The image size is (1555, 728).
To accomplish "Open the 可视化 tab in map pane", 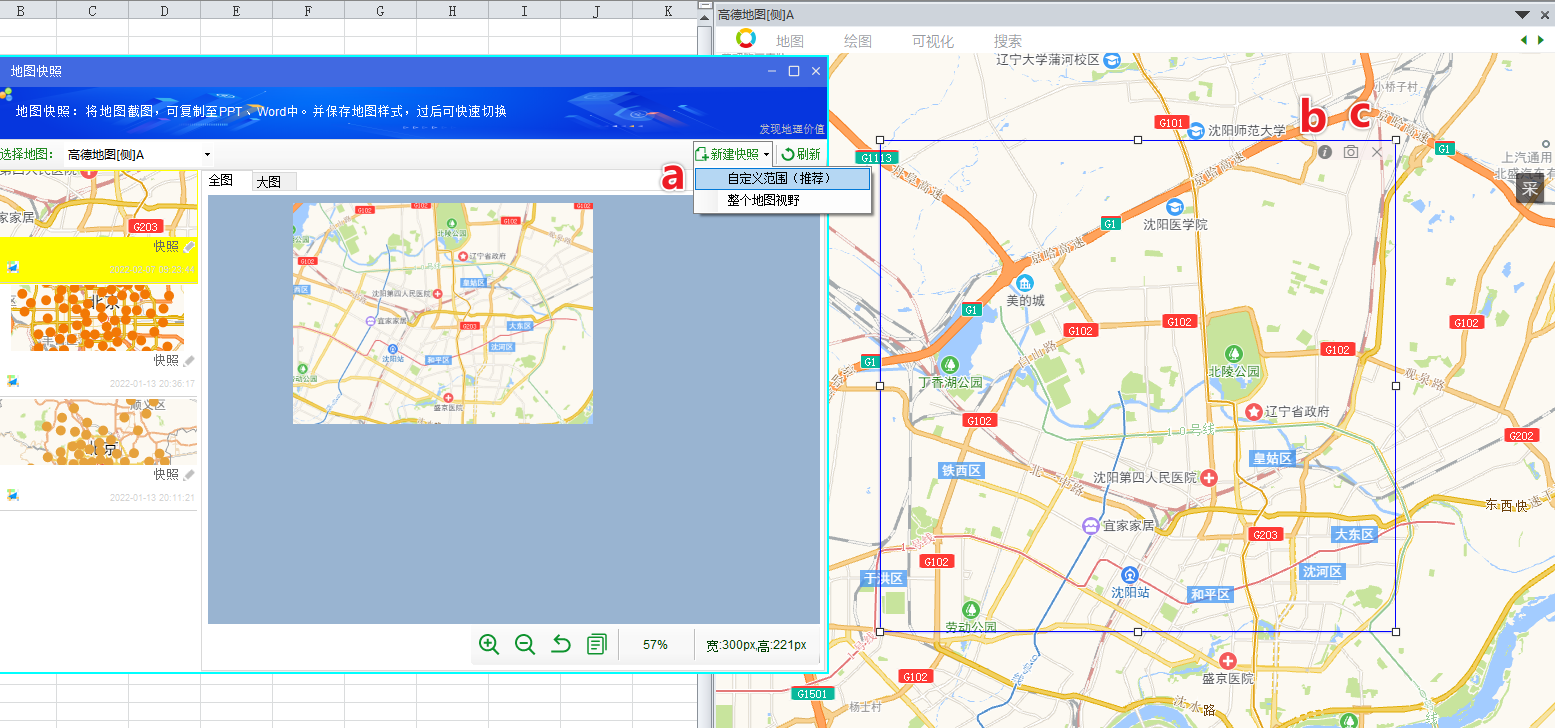I will [x=933, y=41].
